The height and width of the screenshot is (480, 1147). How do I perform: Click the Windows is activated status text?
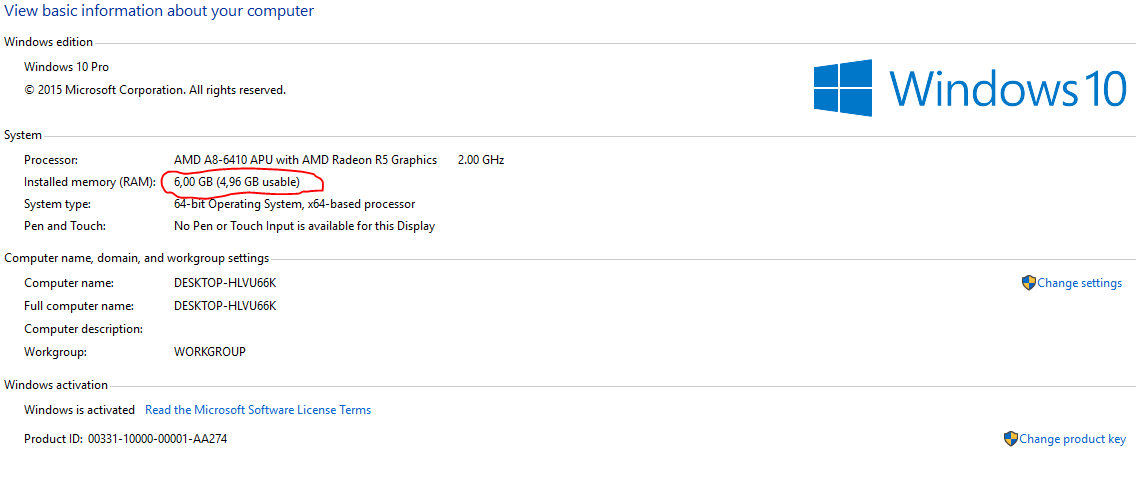80,410
